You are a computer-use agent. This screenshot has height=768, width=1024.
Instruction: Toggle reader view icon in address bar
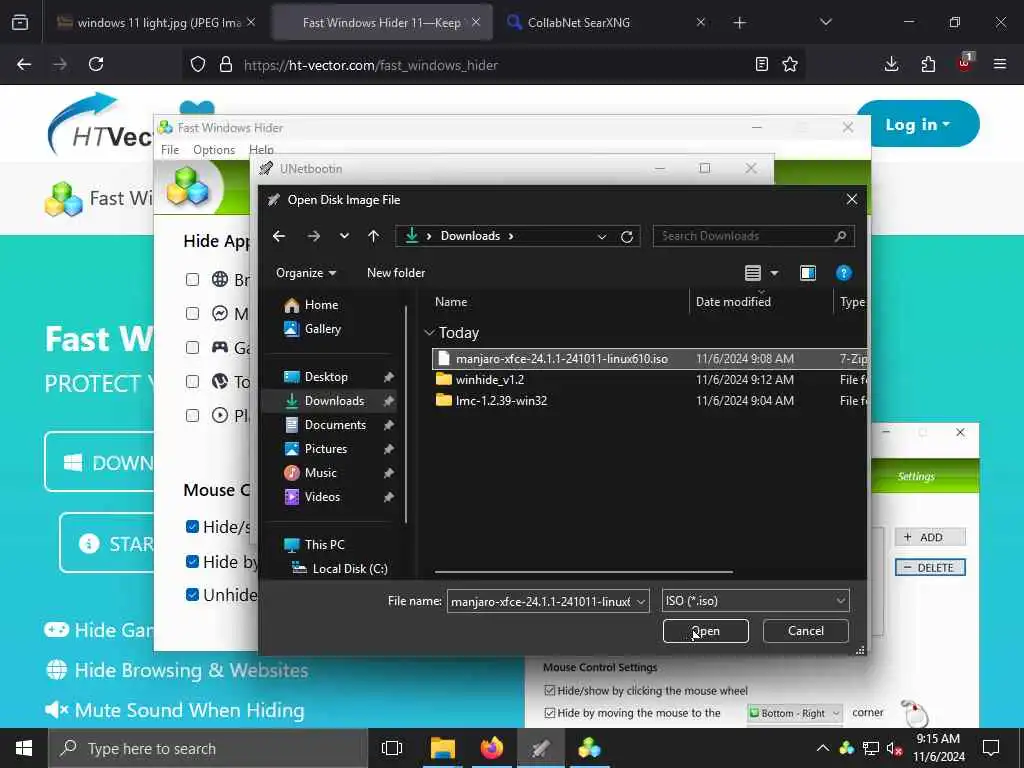pyautogui.click(x=761, y=64)
